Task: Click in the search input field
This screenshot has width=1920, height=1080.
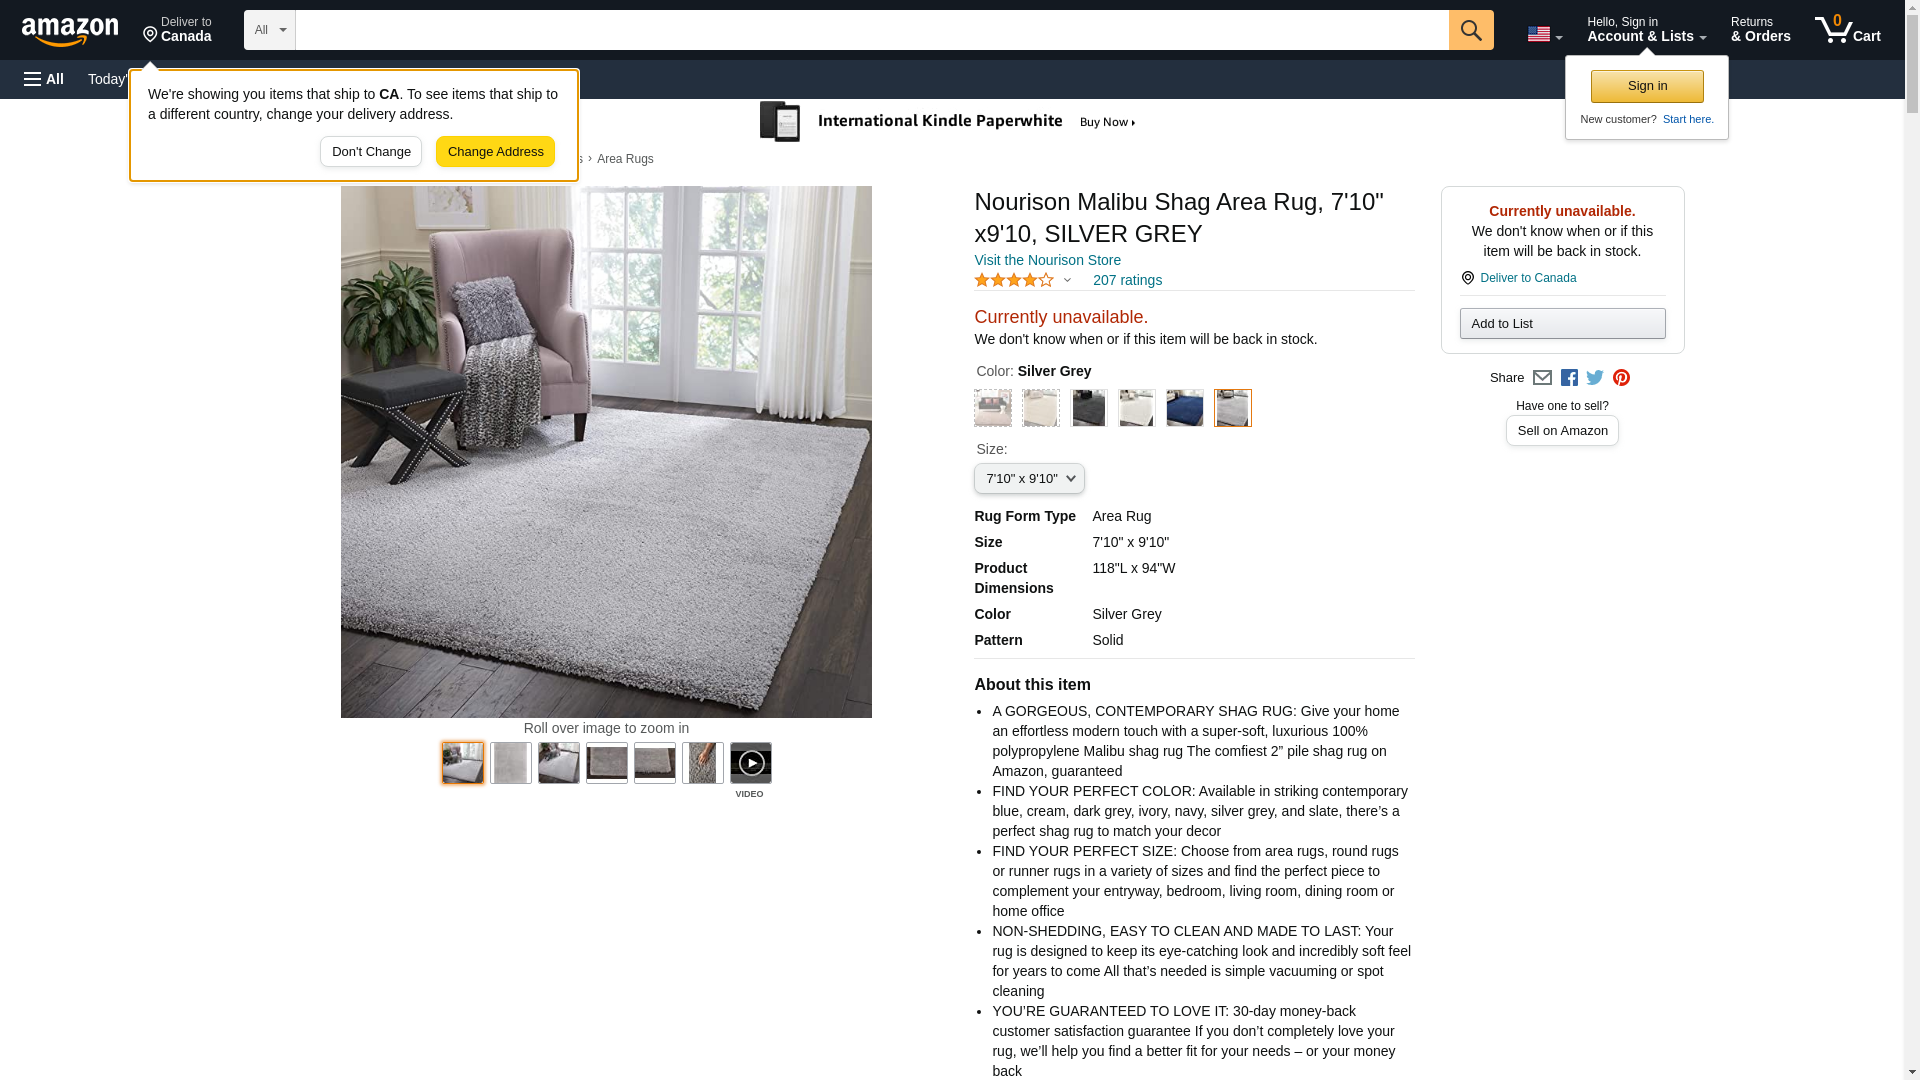Action: pyautogui.click(x=872, y=30)
